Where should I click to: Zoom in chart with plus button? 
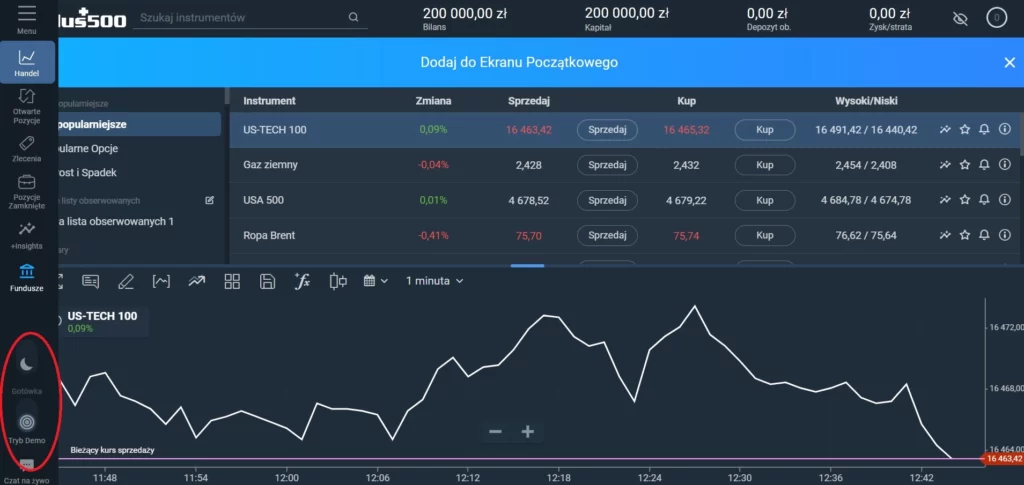click(x=528, y=432)
